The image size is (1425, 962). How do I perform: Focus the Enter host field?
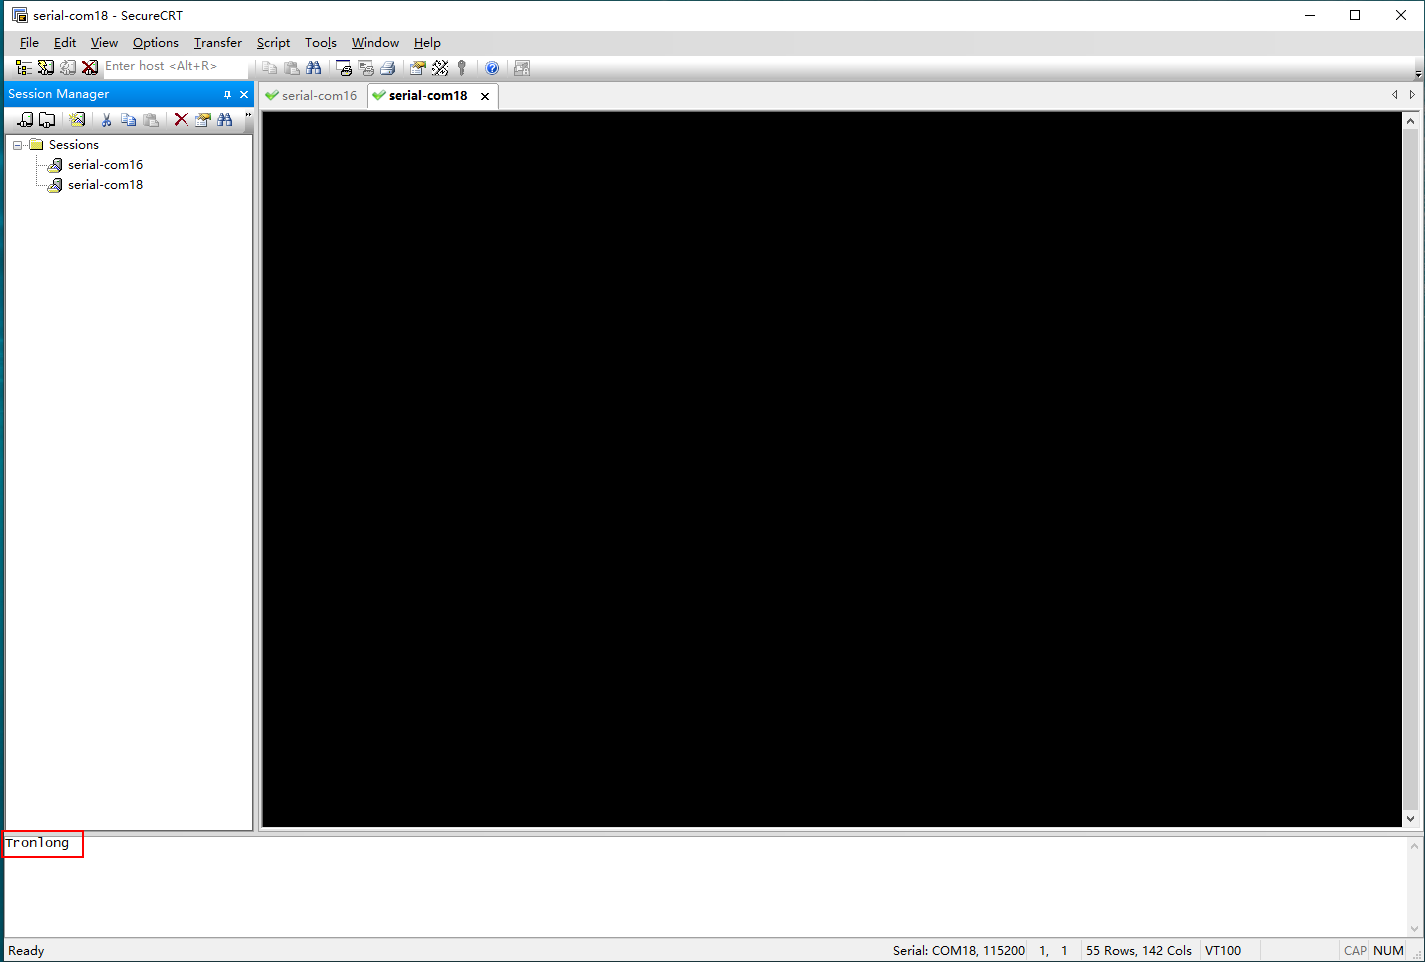tap(174, 66)
